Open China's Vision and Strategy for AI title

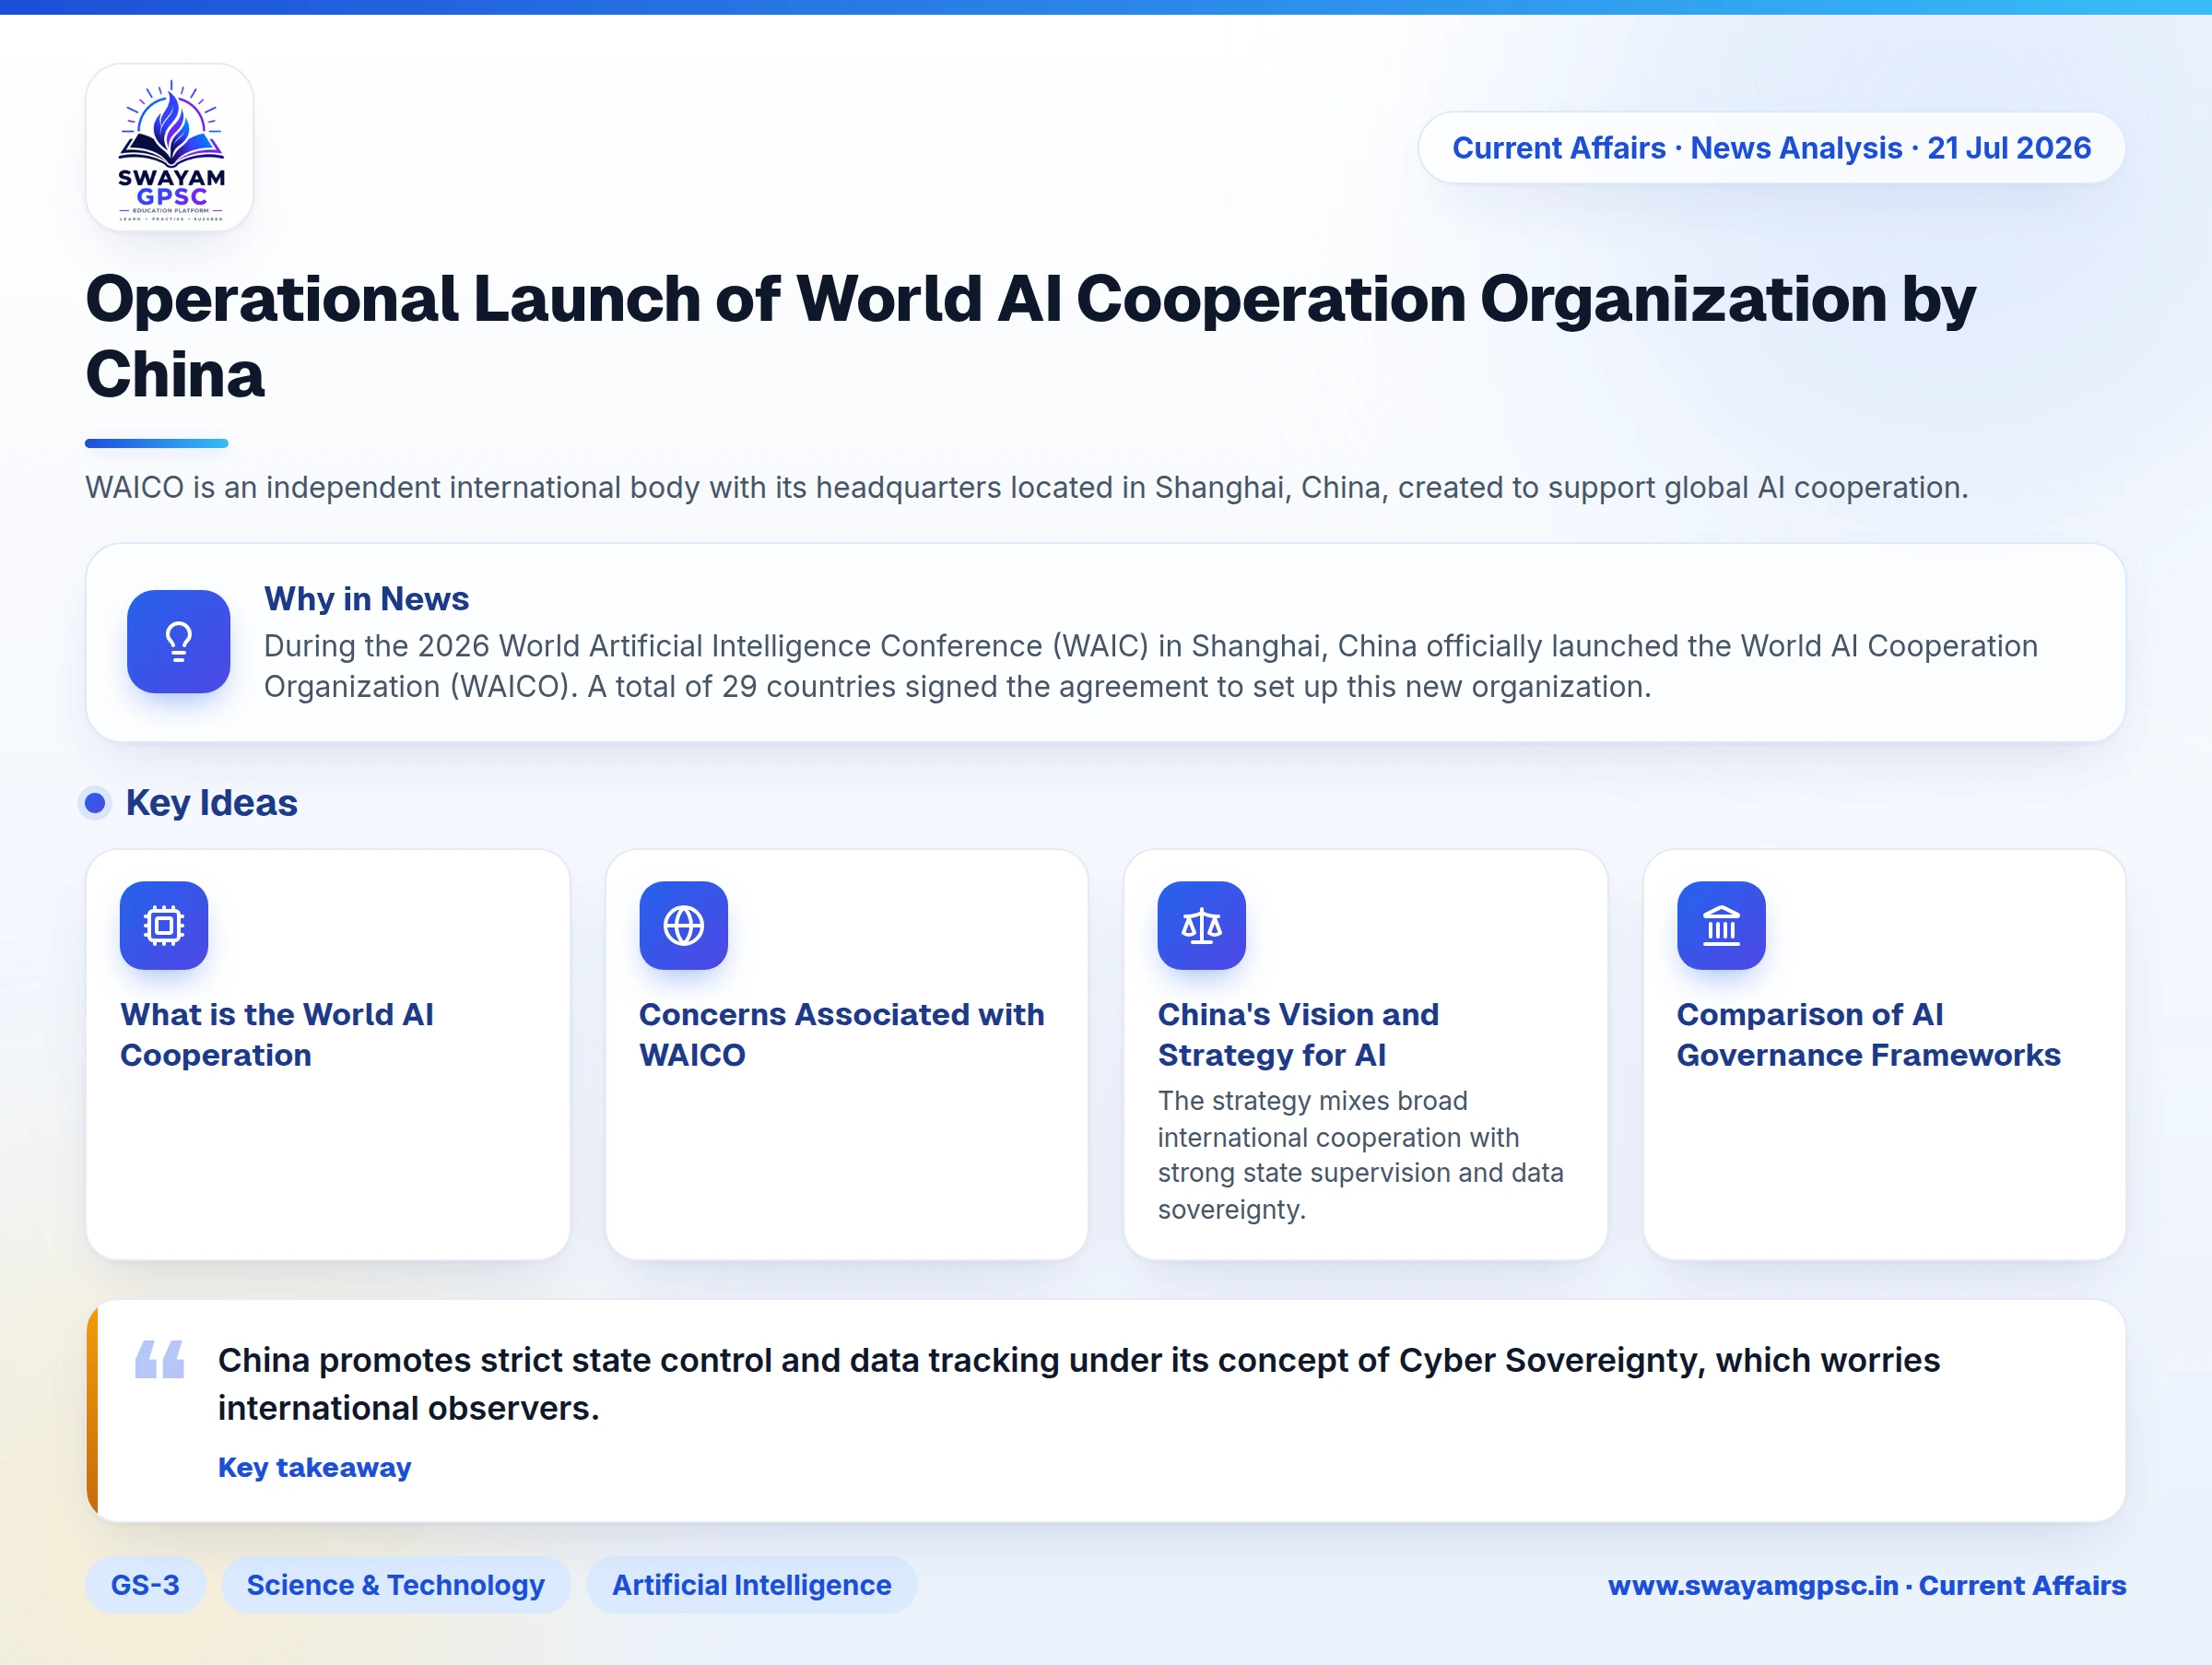(1298, 1034)
